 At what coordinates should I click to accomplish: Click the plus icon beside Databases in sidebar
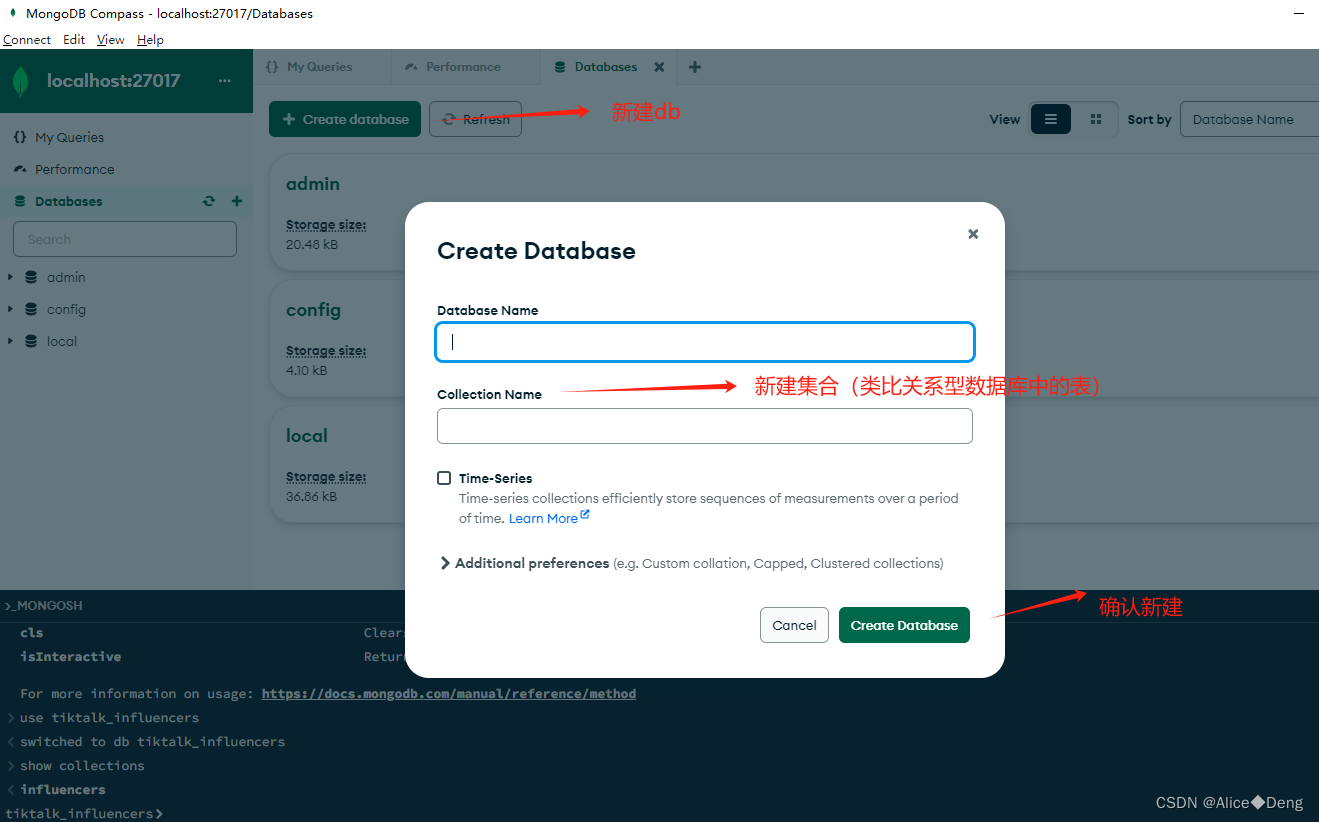tap(237, 200)
